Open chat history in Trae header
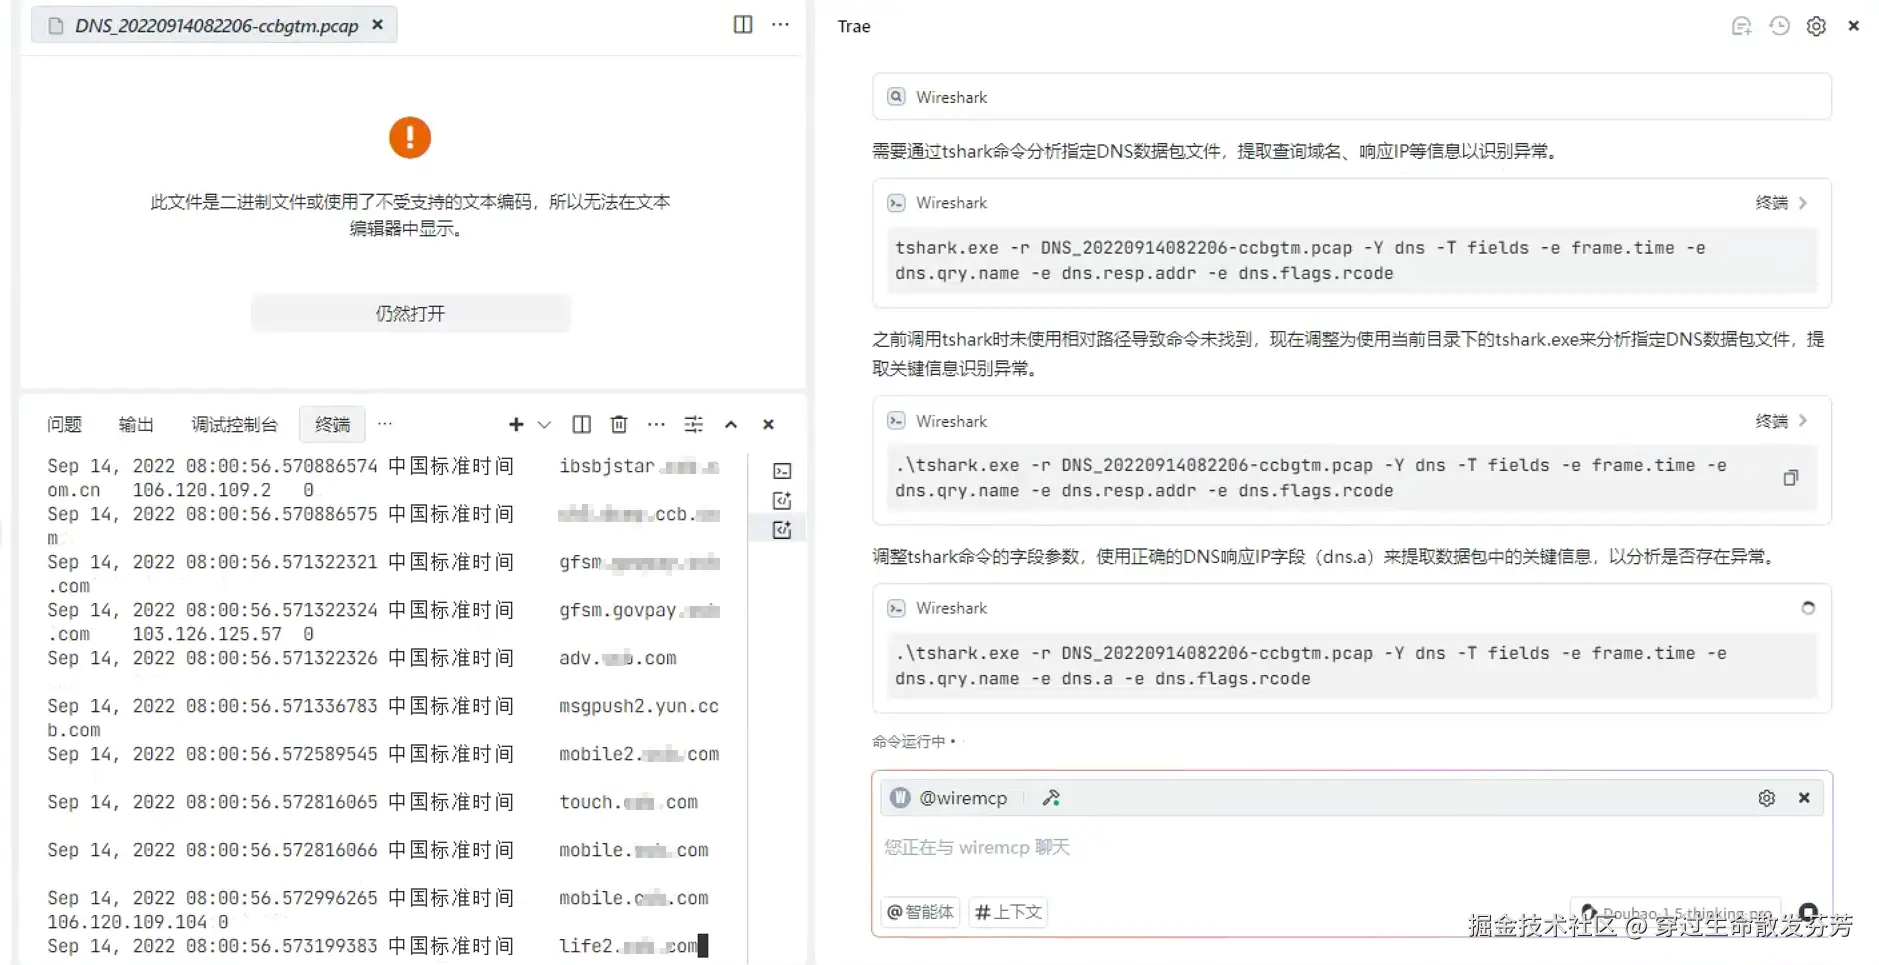Screen dimensions: 1879x965 1779,26
